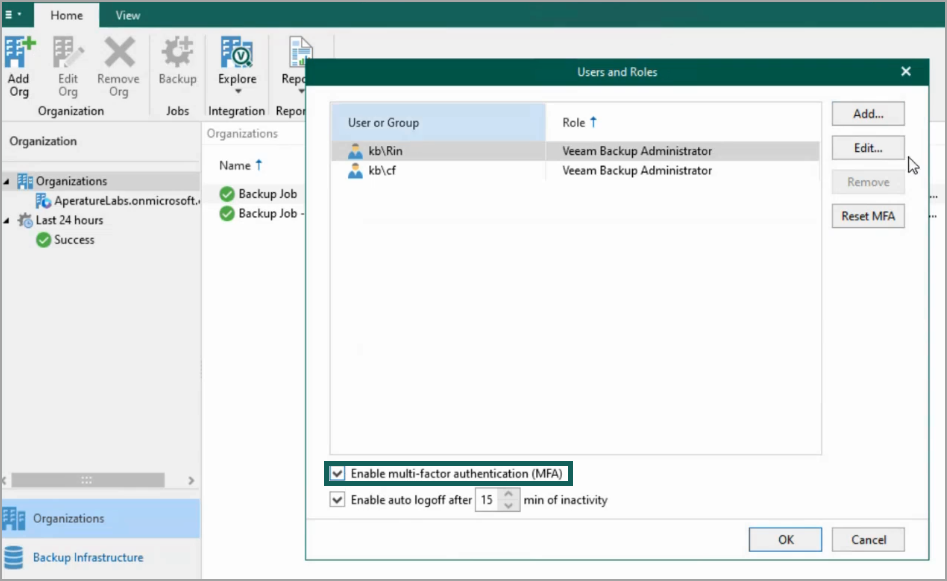Screen dimensions: 947x581
Task: Open the application main menu button
Action: [13, 14]
